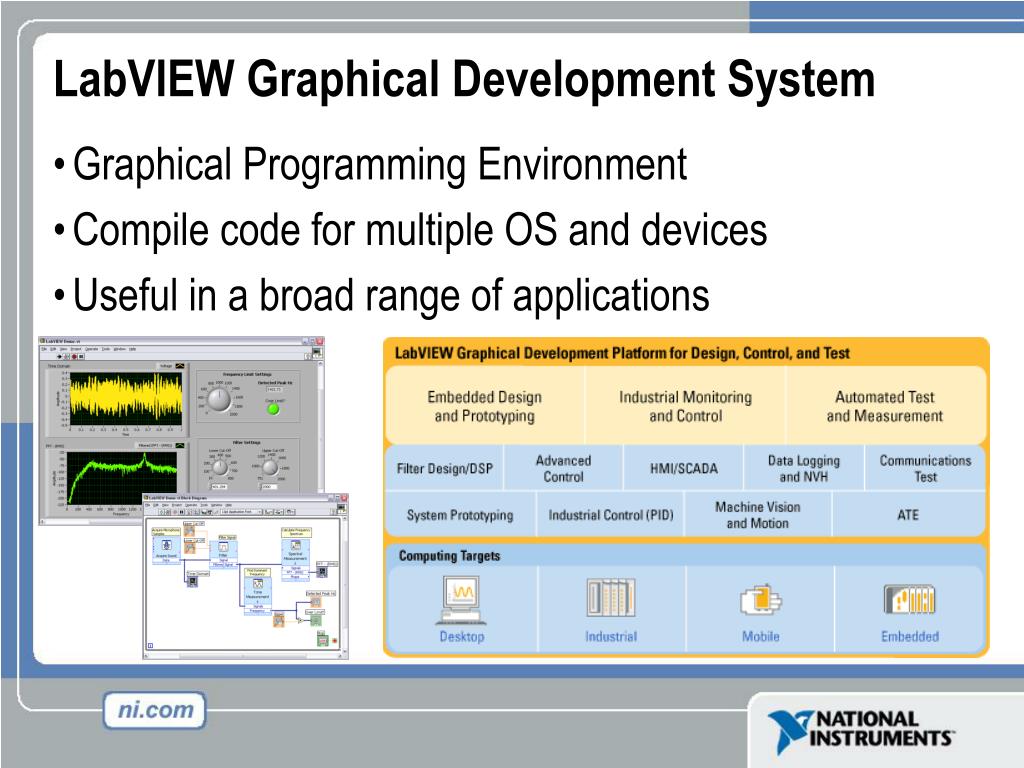Click the Industrial computing target icon
The width and height of the screenshot is (1024, 768).
611,598
